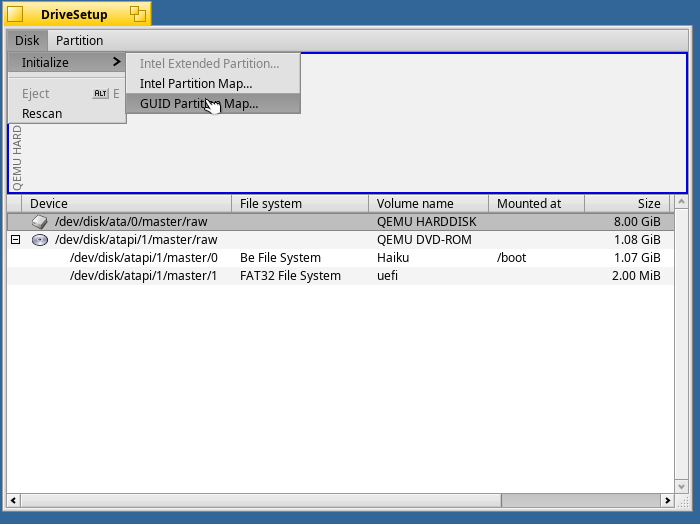Open the Partition menu
Screen dimensions: 700x527
pos(79,40)
